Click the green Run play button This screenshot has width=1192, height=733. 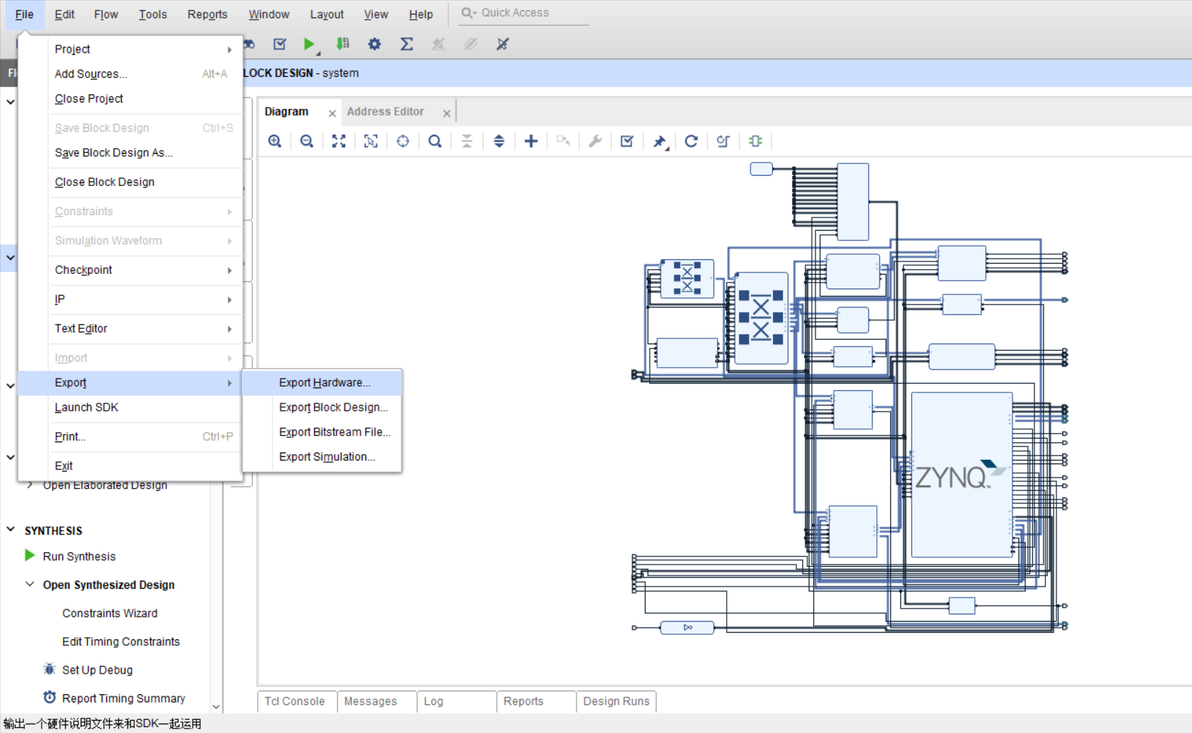309,44
